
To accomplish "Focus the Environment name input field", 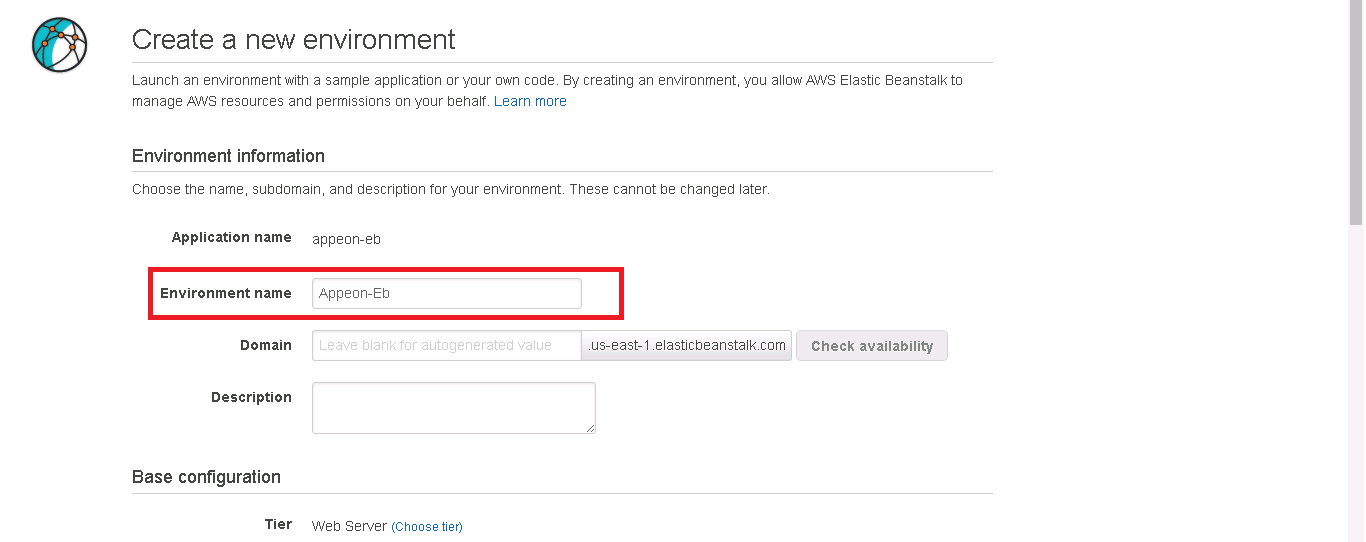I will click(446, 293).
